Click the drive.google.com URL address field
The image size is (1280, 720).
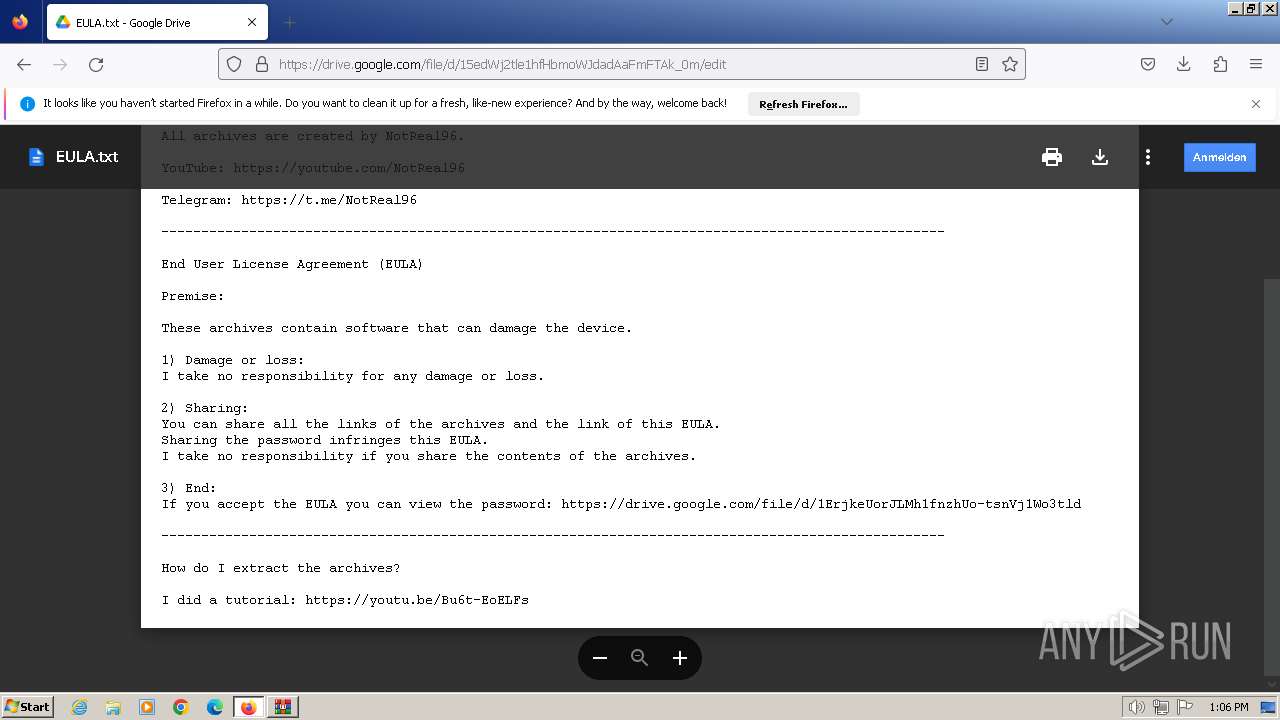coord(620,64)
